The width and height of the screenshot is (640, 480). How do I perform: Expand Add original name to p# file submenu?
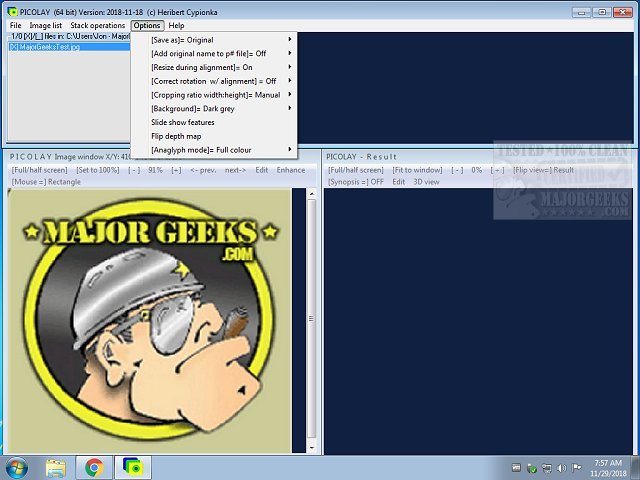[214, 53]
